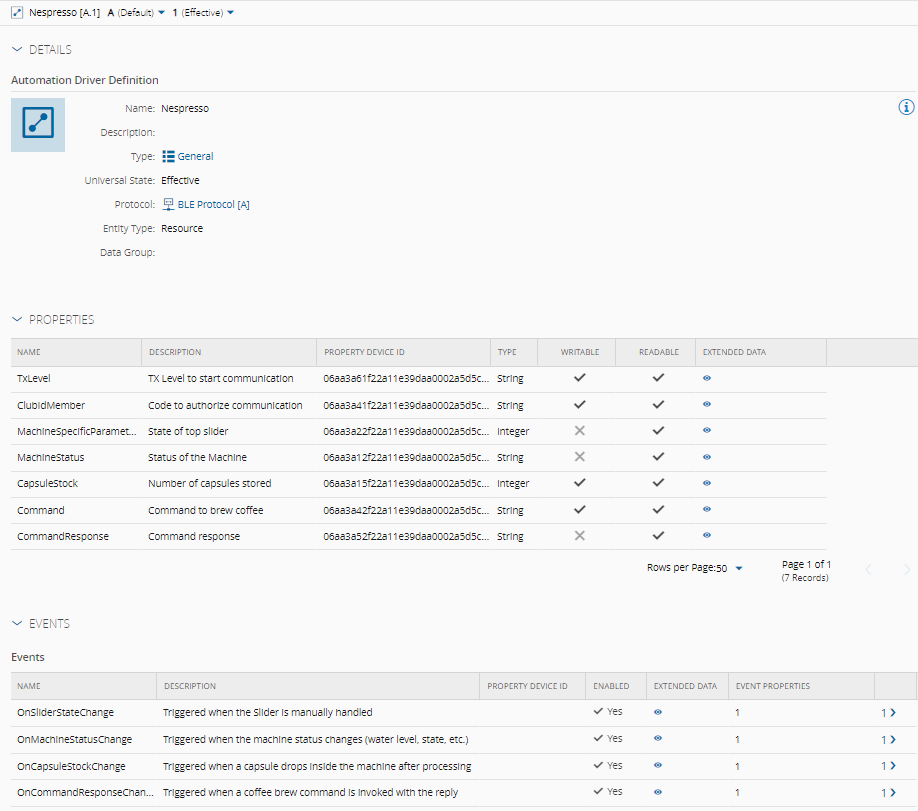View extended data for CommandResponse property
Image resolution: width=918 pixels, height=811 pixels.
pyautogui.click(x=707, y=536)
